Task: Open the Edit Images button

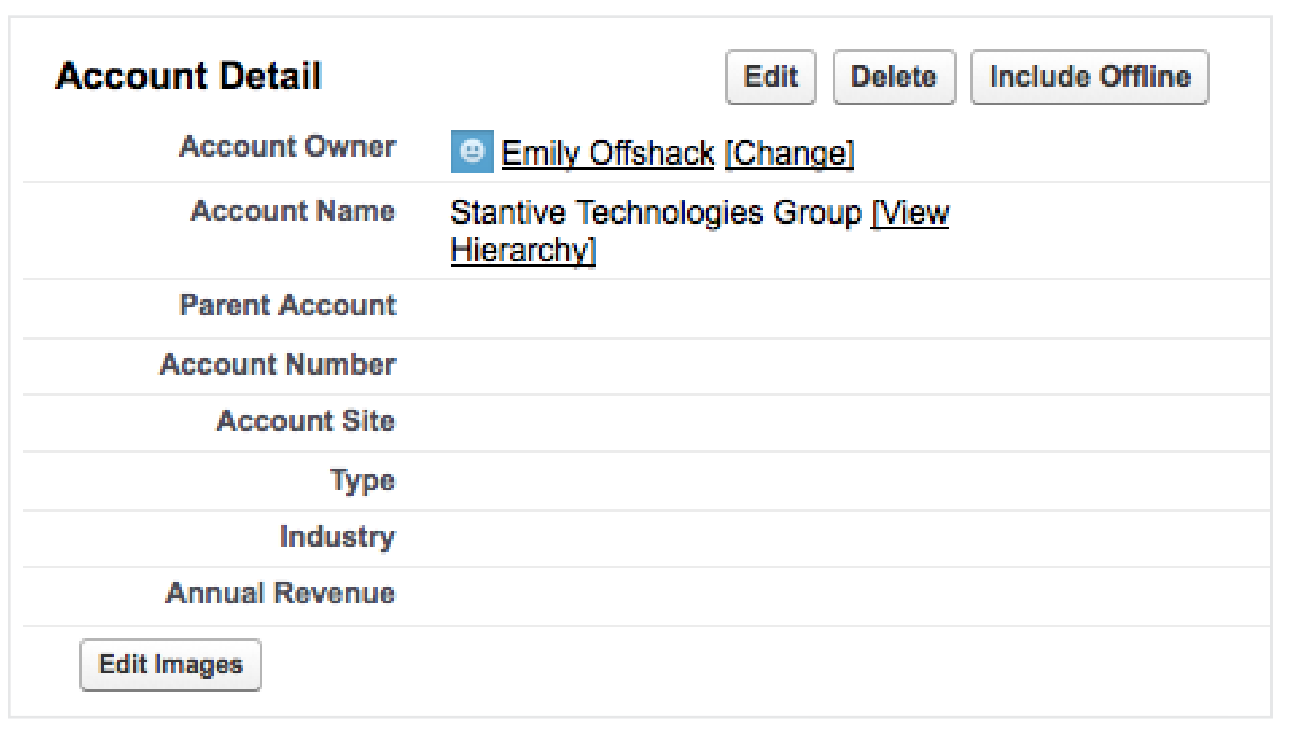Action: tap(170, 665)
